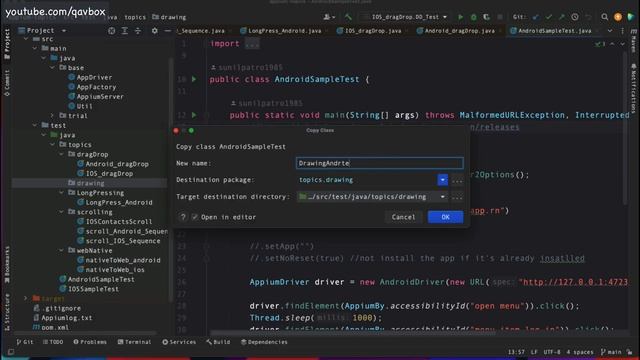This screenshot has width=640, height=360.
Task: Click the main Git branch status widget
Action: point(611,352)
